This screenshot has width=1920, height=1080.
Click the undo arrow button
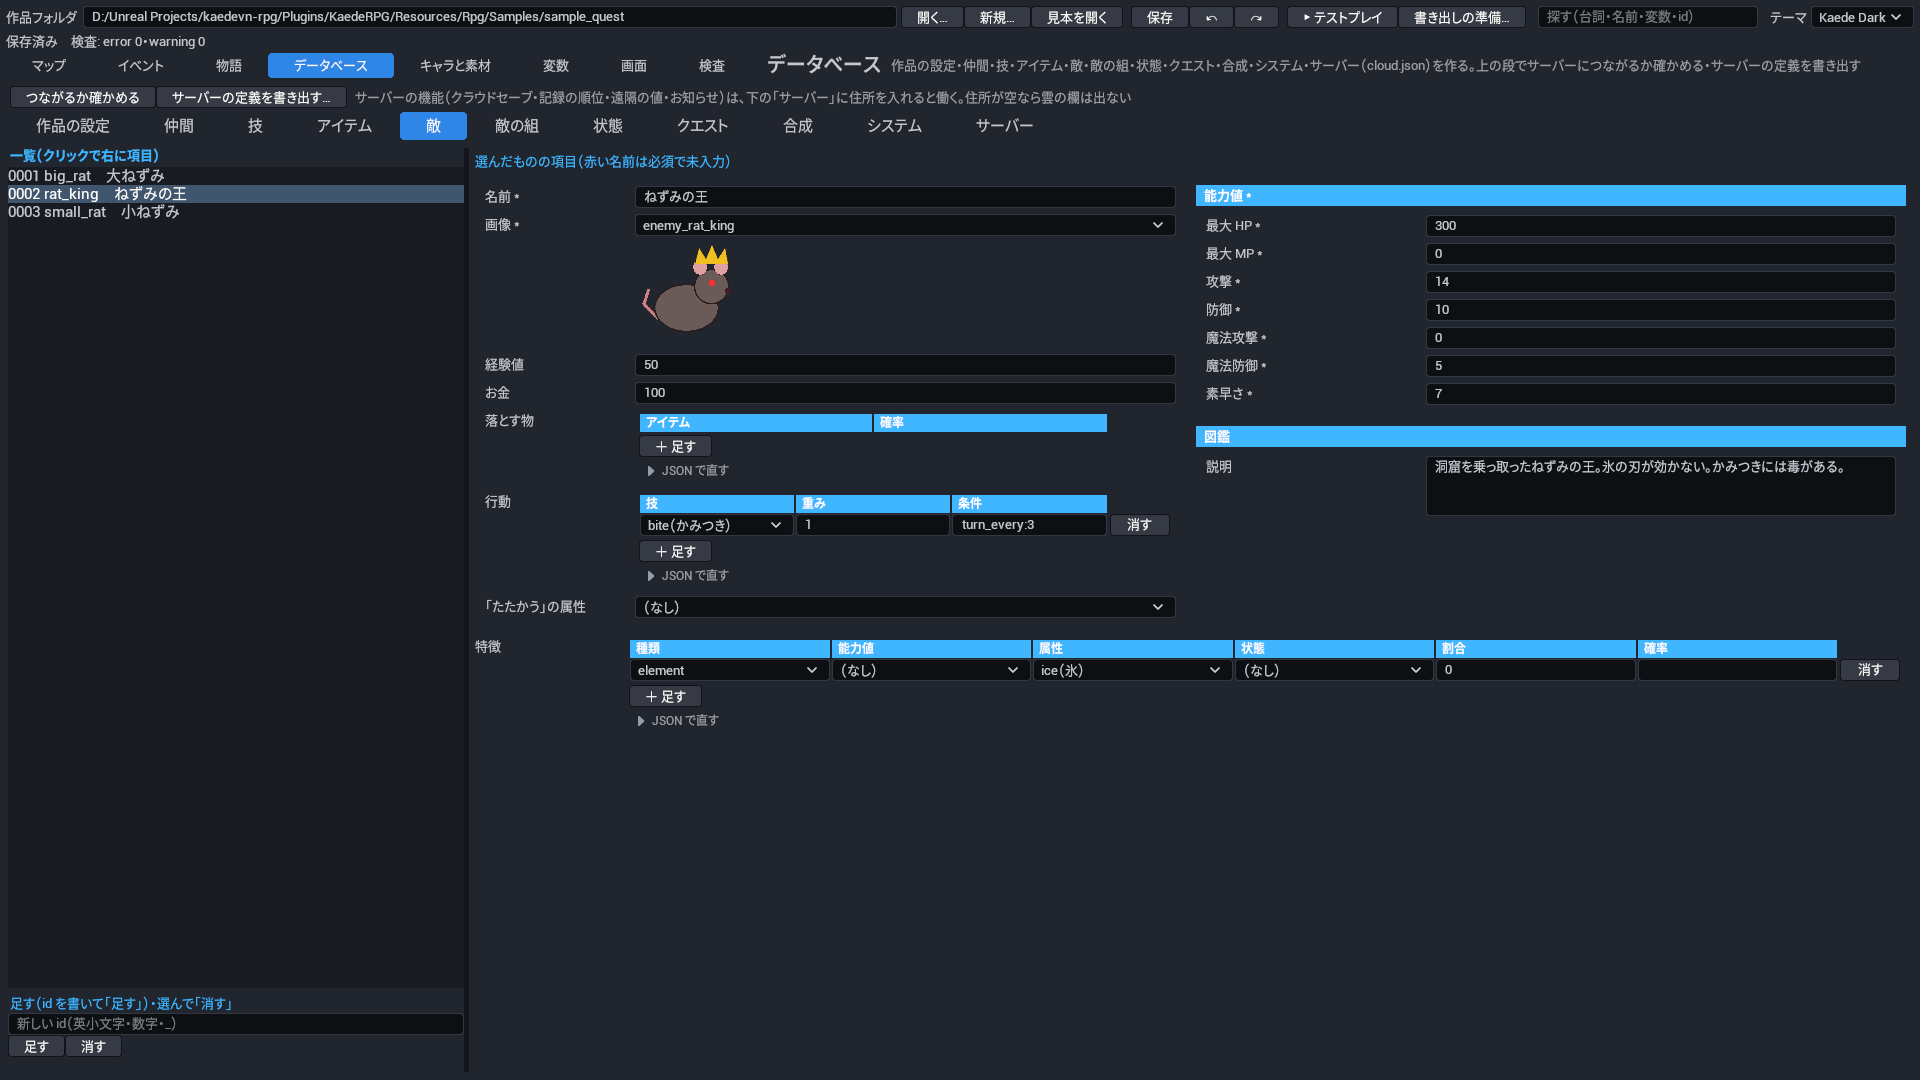pos(1211,17)
